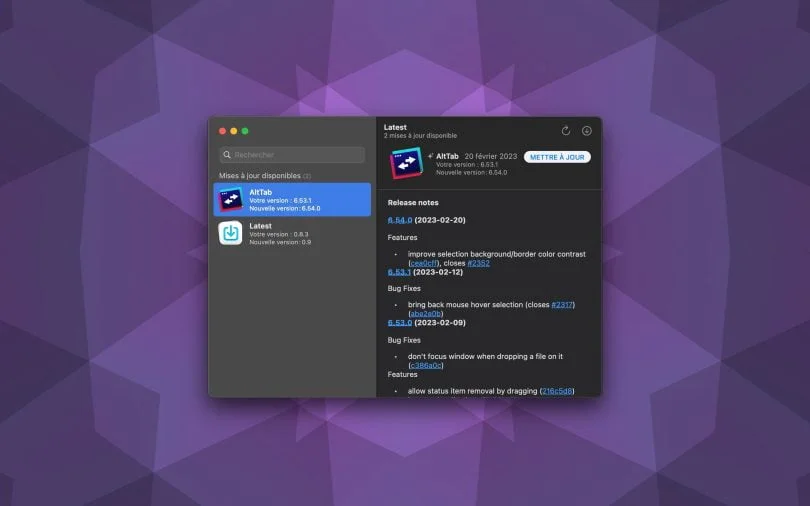Open commit link c386a0c
Screen dimensions: 810x506
(x=426, y=366)
